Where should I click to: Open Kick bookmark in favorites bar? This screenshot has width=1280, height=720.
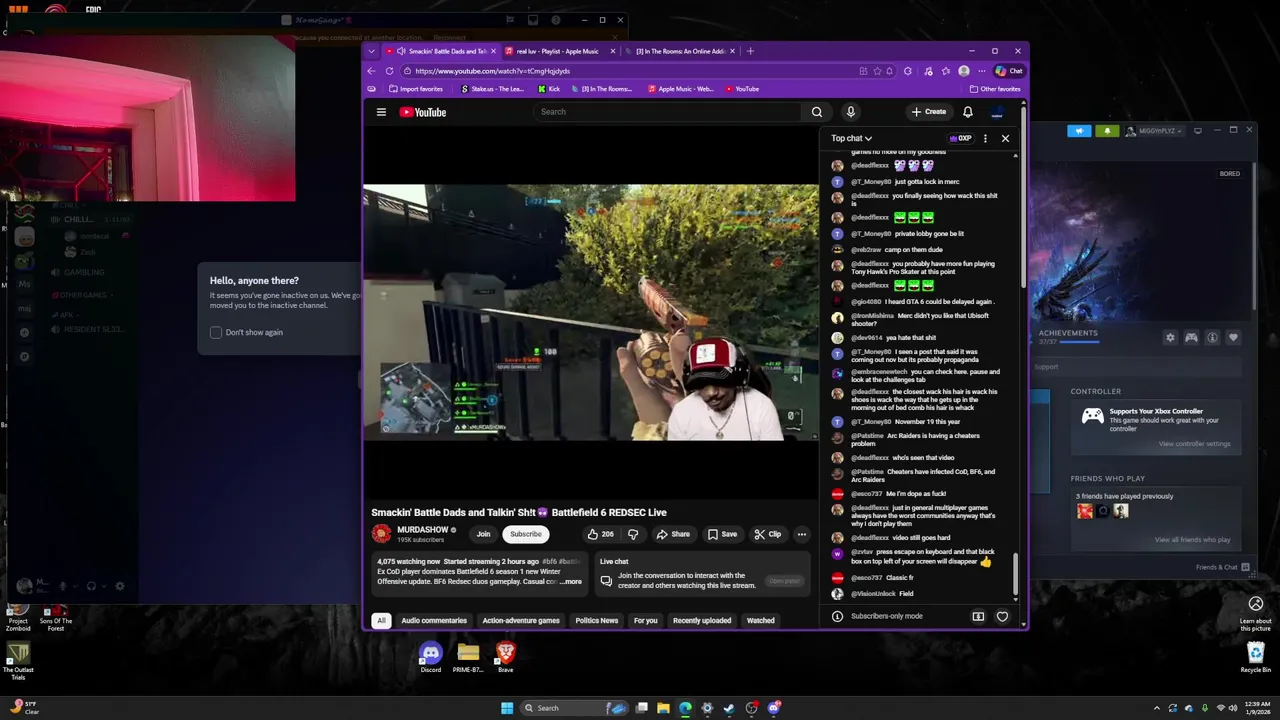click(549, 89)
